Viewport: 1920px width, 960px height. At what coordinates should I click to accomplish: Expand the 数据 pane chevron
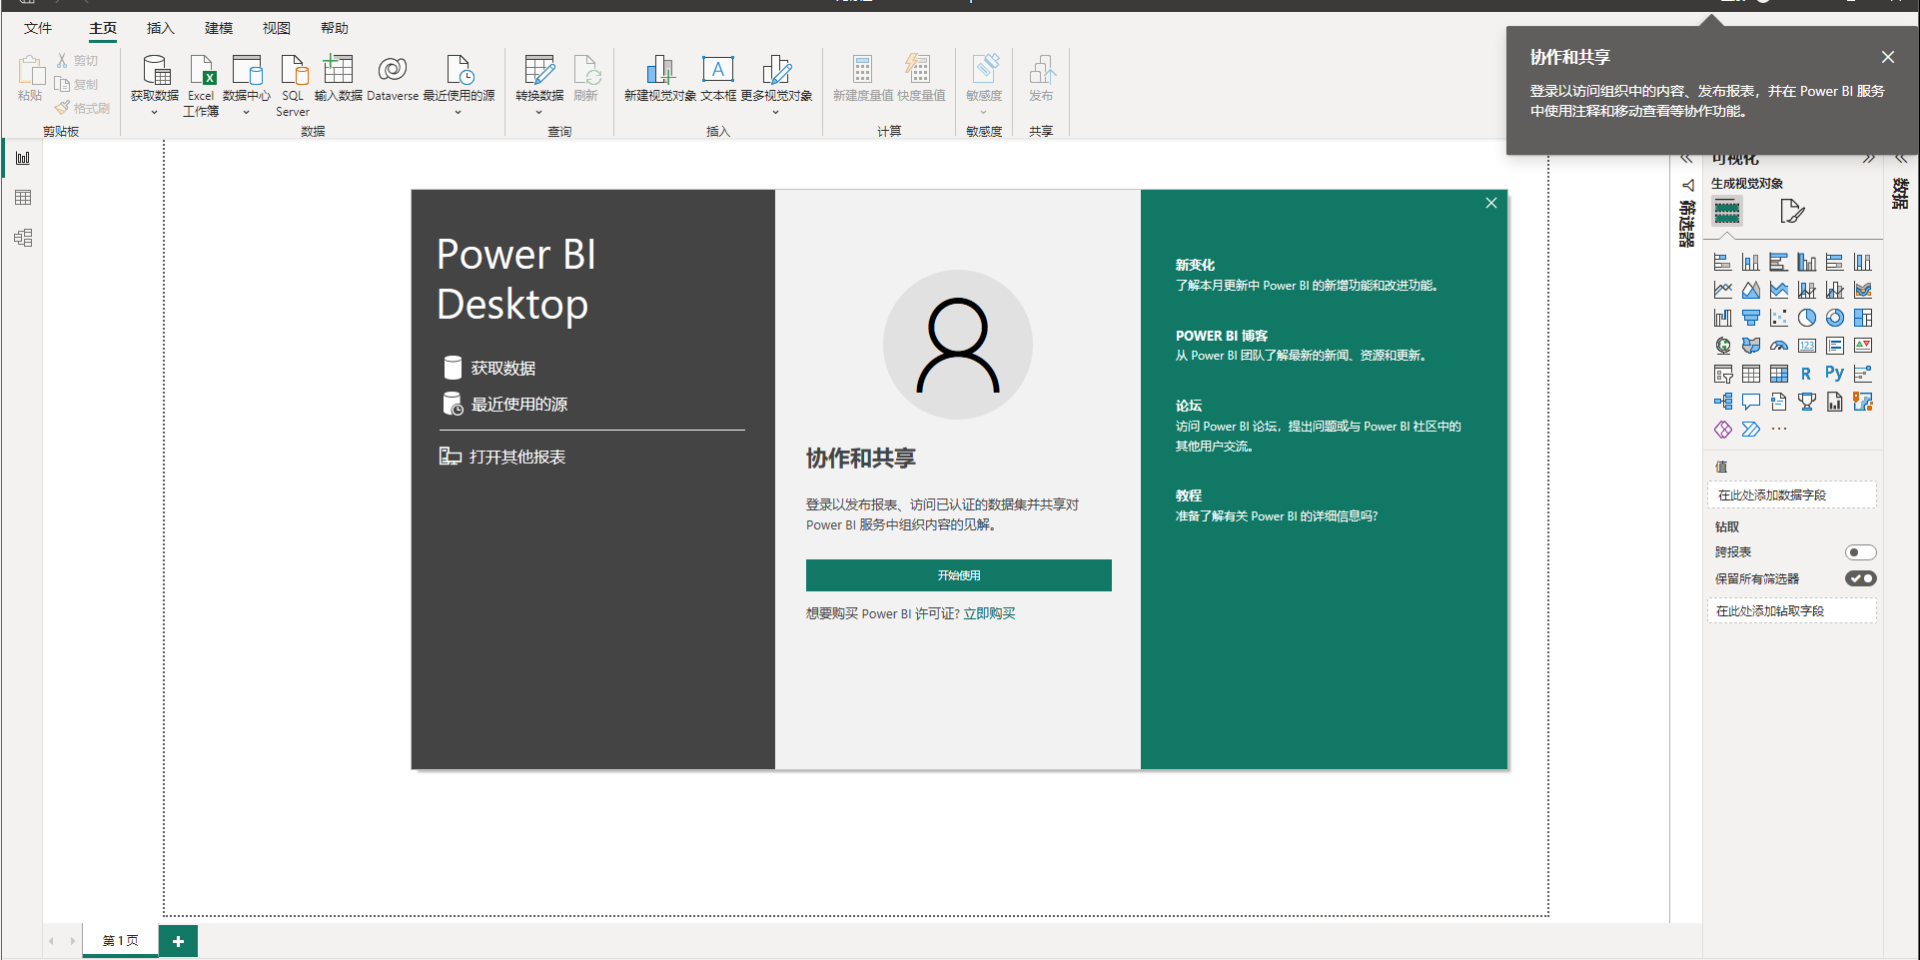1901,159
